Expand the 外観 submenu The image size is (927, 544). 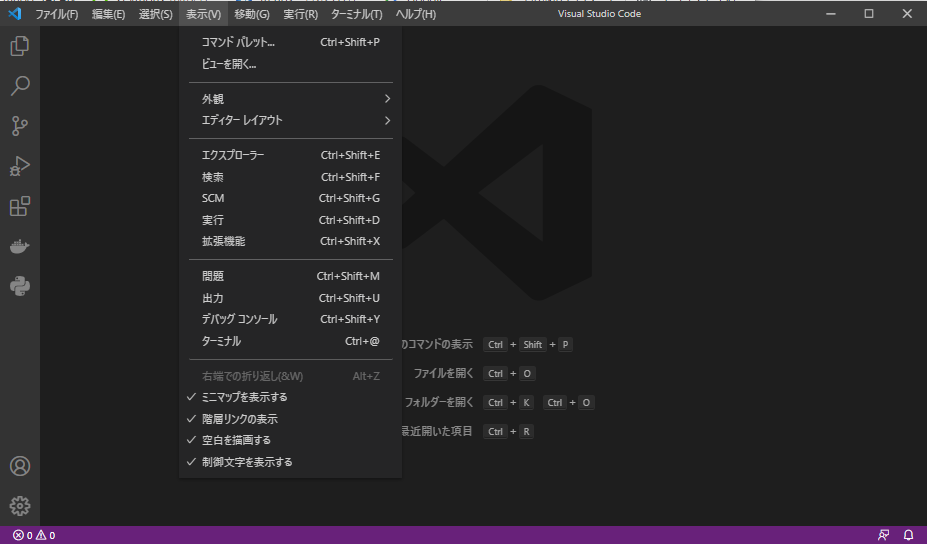pos(290,99)
